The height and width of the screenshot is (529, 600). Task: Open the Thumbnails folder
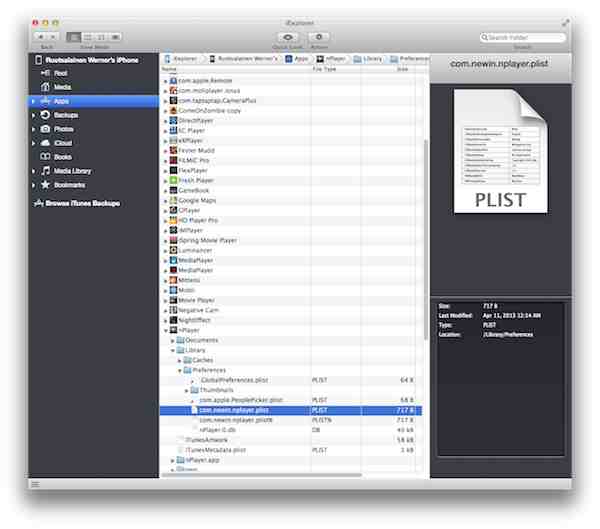(291, 390)
